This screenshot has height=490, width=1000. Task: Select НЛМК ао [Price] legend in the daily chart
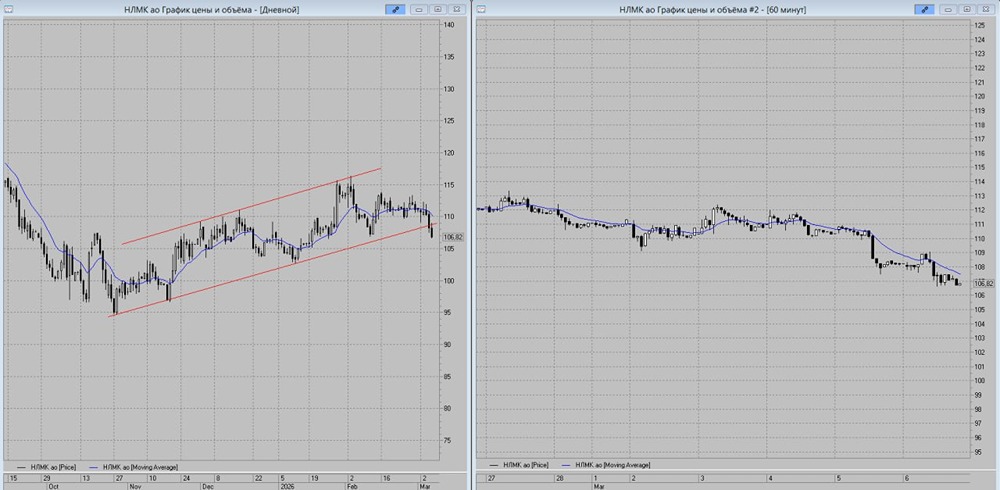click(x=47, y=467)
